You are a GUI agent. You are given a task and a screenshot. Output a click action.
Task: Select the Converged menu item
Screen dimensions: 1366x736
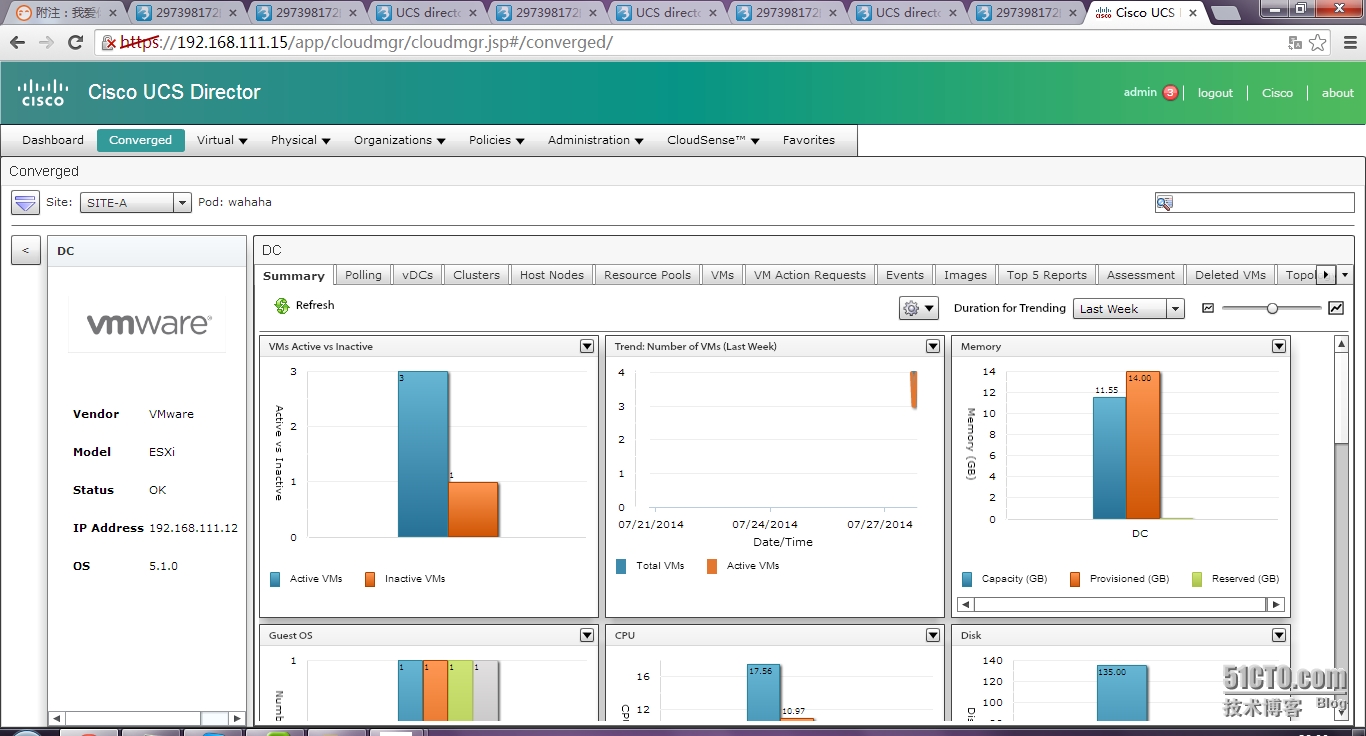[141, 140]
